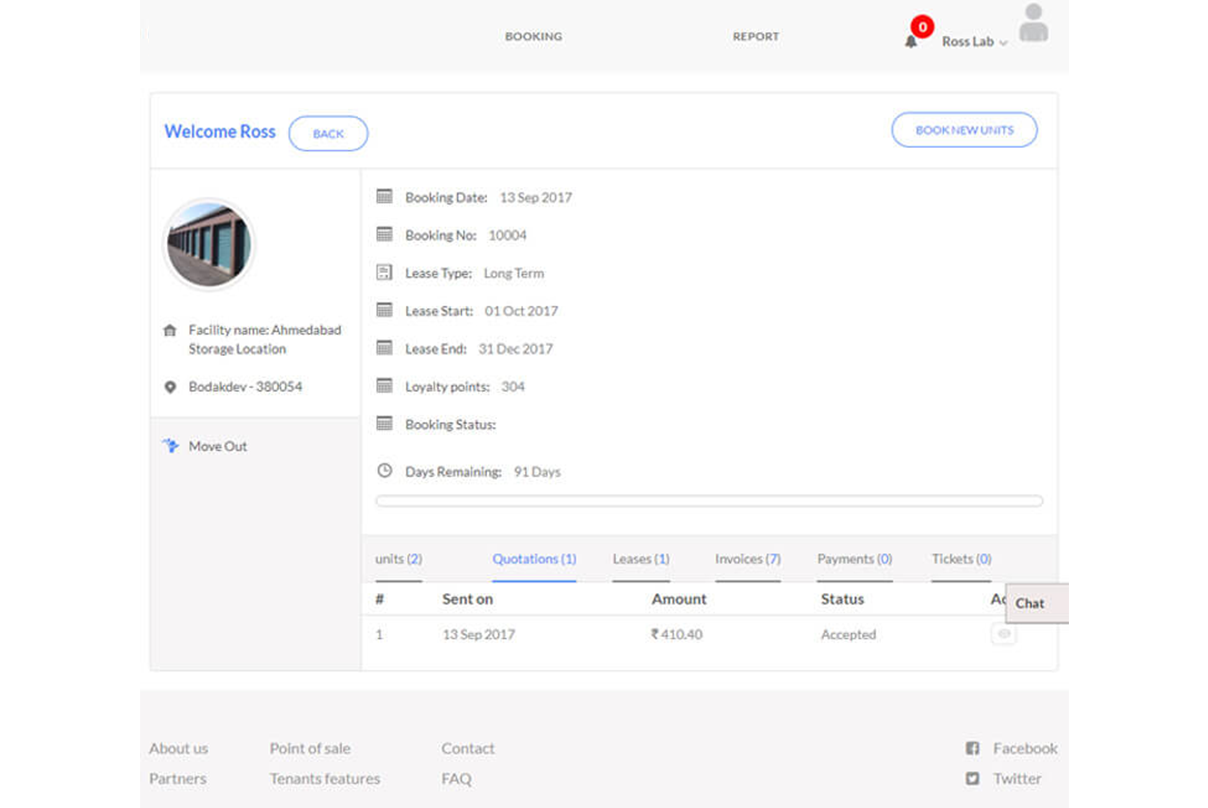Open the FAQ footer link
Screen dimensions: 1208x808
(456, 778)
